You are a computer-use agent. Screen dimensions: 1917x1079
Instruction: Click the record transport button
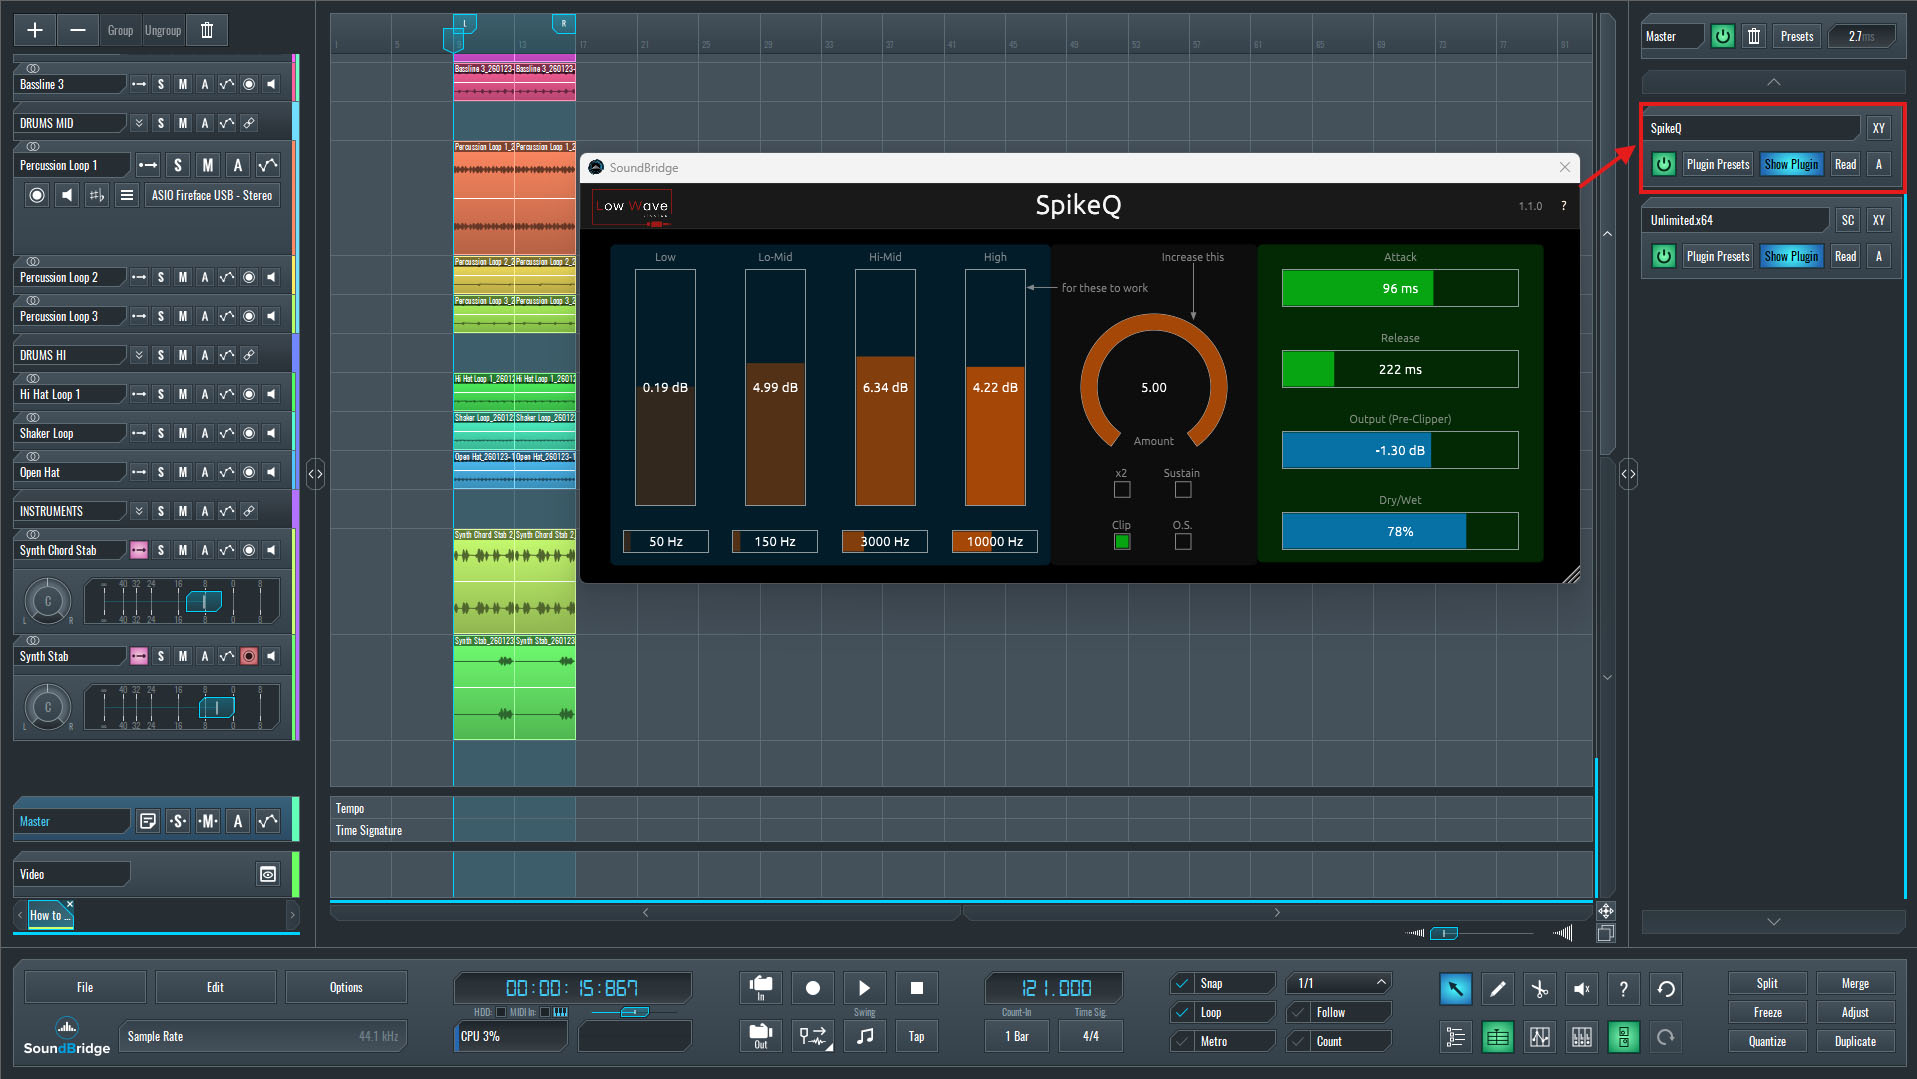point(813,988)
